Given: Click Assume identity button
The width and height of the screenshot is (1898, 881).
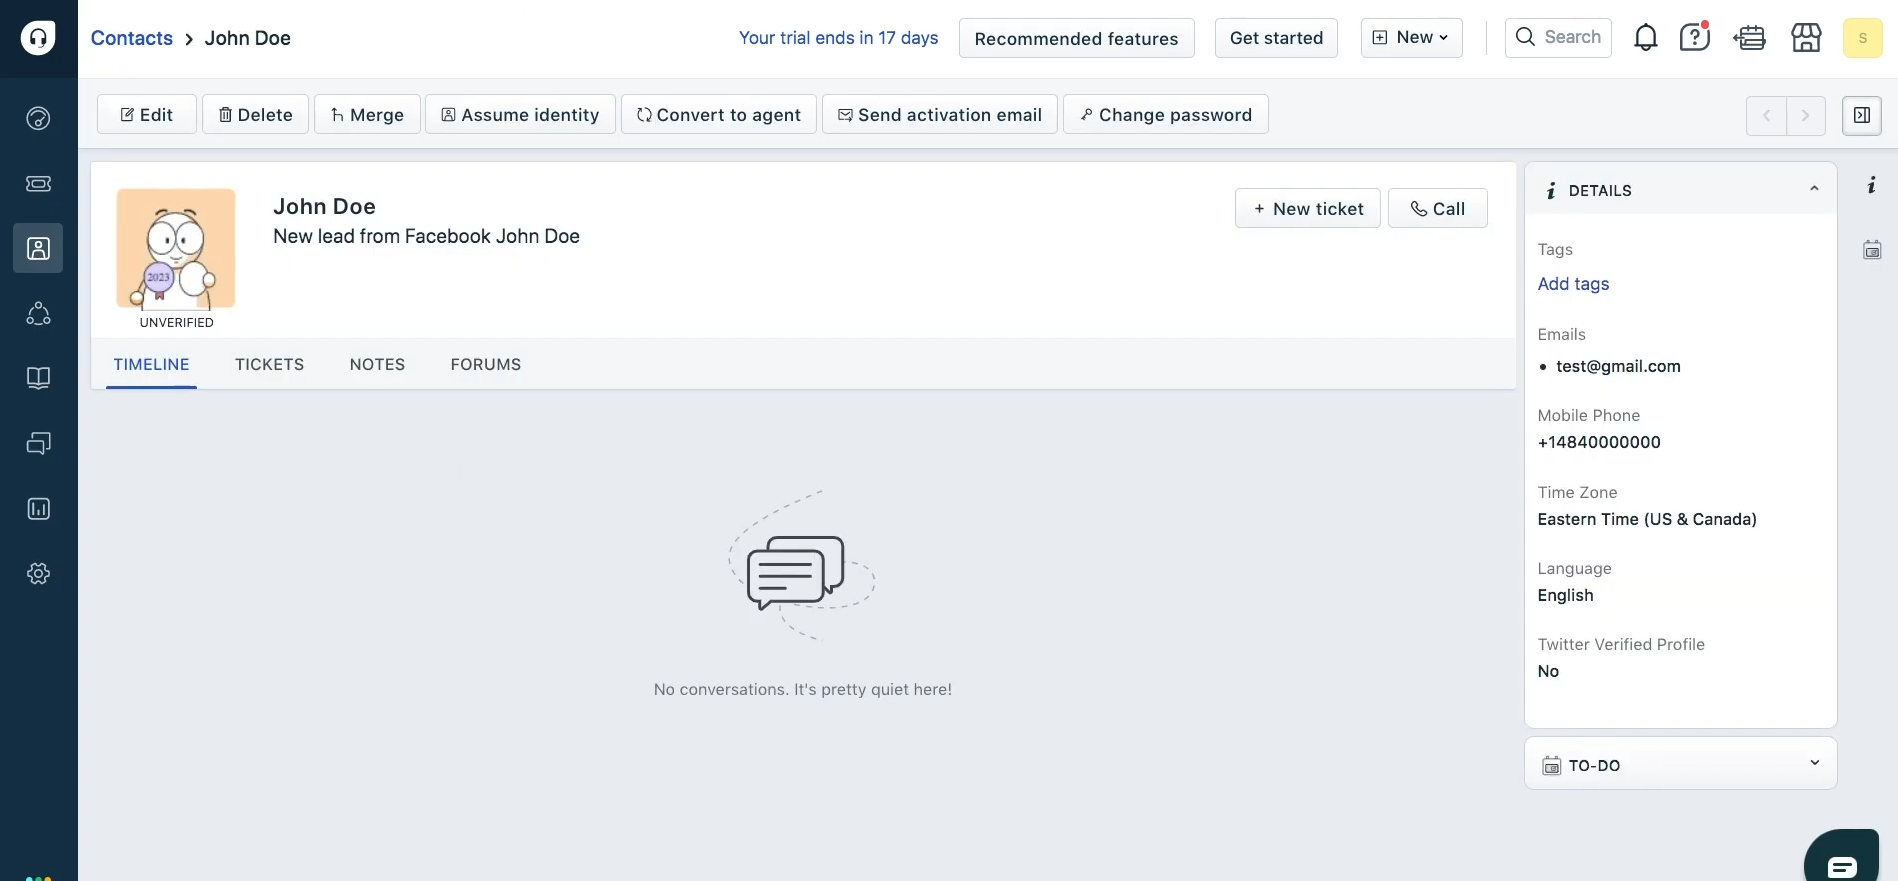Looking at the screenshot, I should (x=520, y=115).
